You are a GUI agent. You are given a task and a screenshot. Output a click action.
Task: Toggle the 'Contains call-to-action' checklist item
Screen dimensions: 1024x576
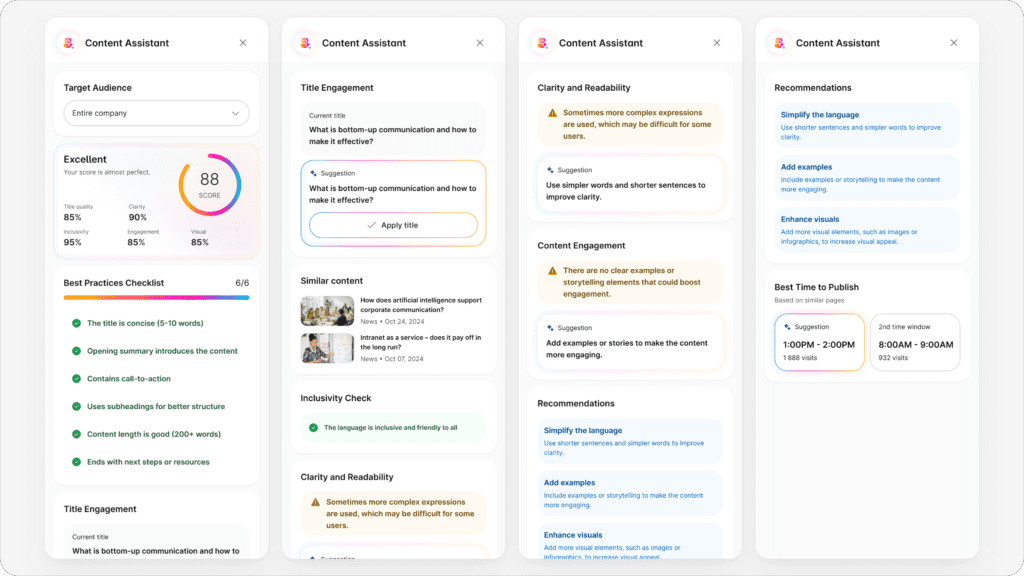76,379
